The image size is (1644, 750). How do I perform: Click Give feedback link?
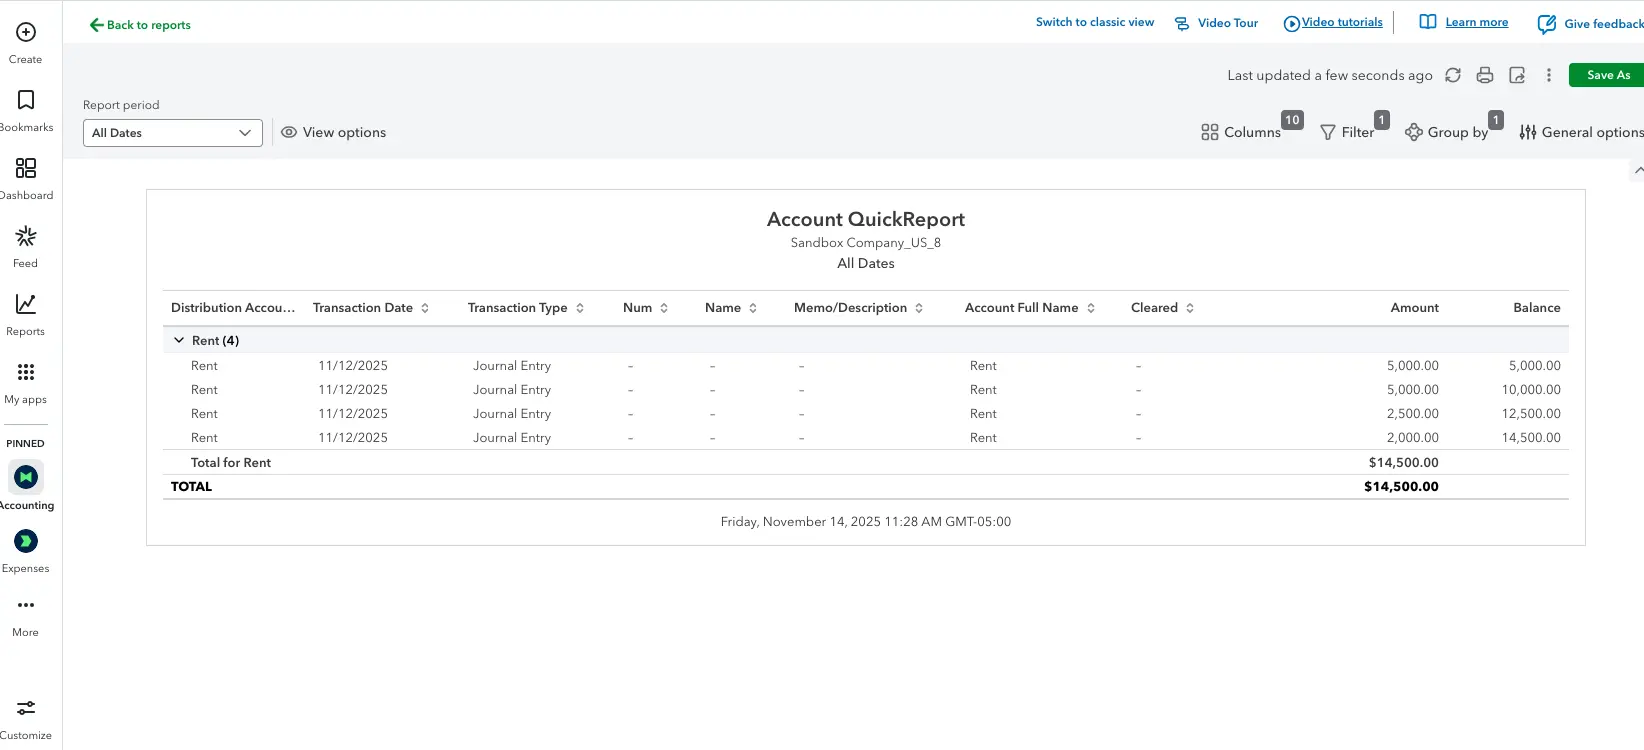(x=1590, y=24)
